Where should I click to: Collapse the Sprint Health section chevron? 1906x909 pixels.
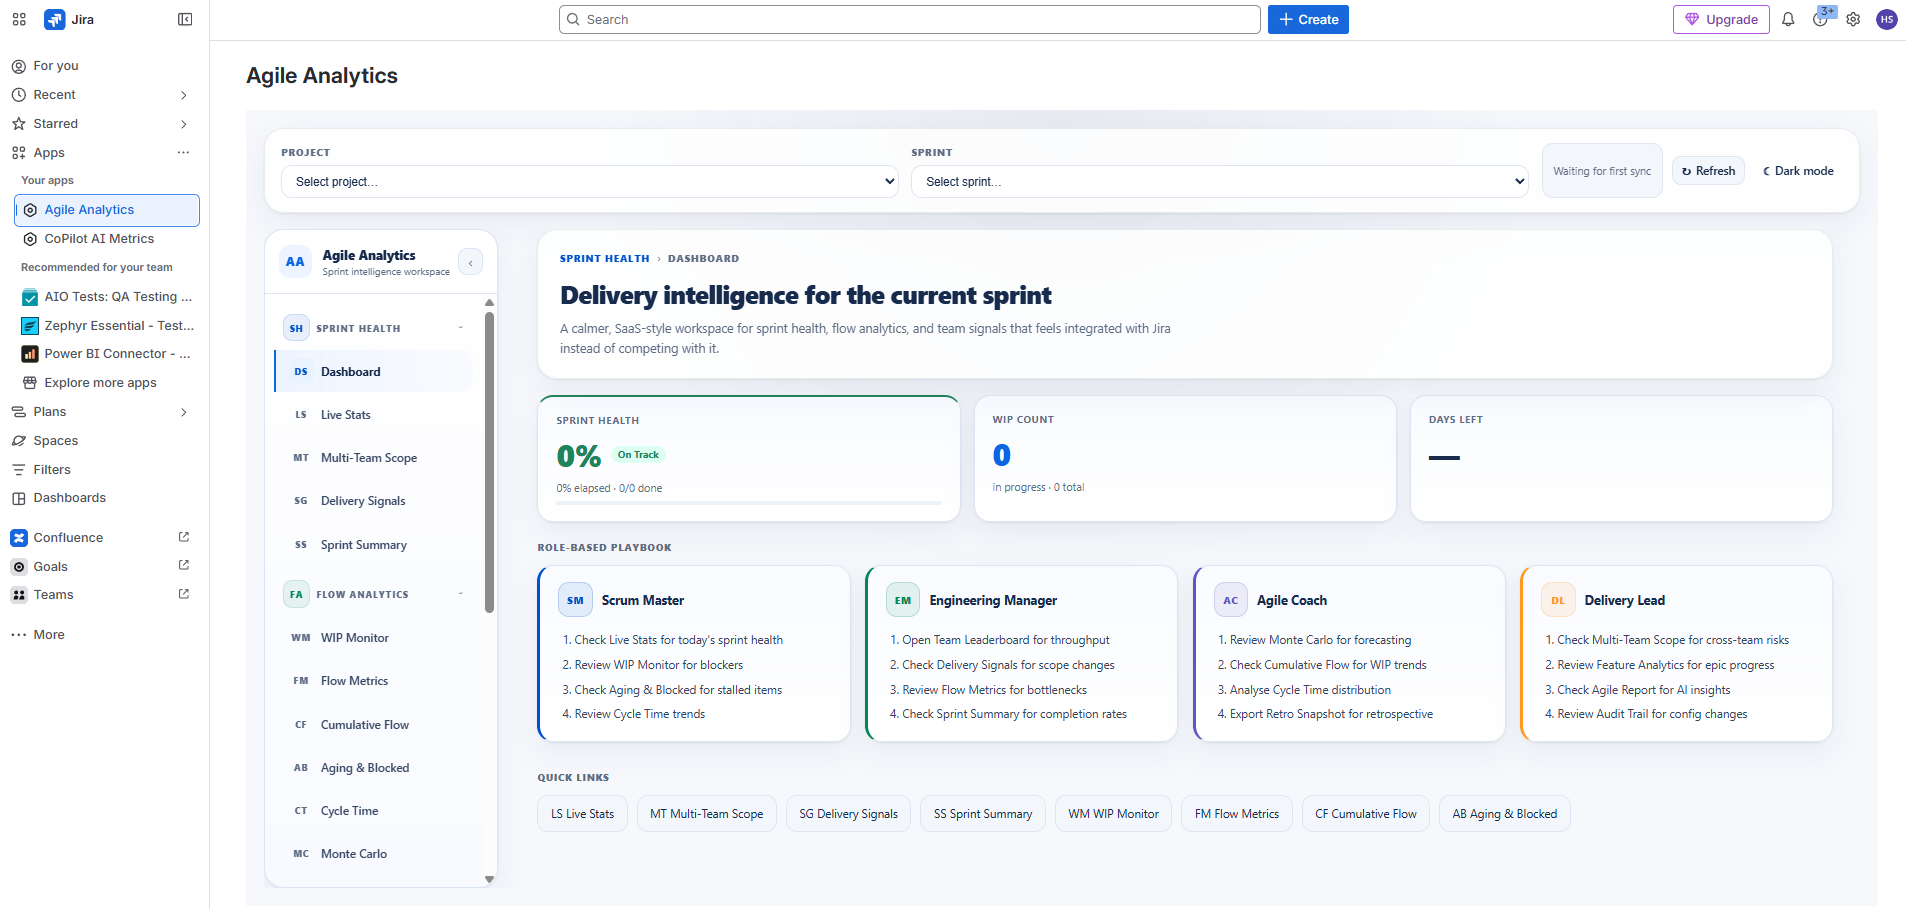[459, 327]
